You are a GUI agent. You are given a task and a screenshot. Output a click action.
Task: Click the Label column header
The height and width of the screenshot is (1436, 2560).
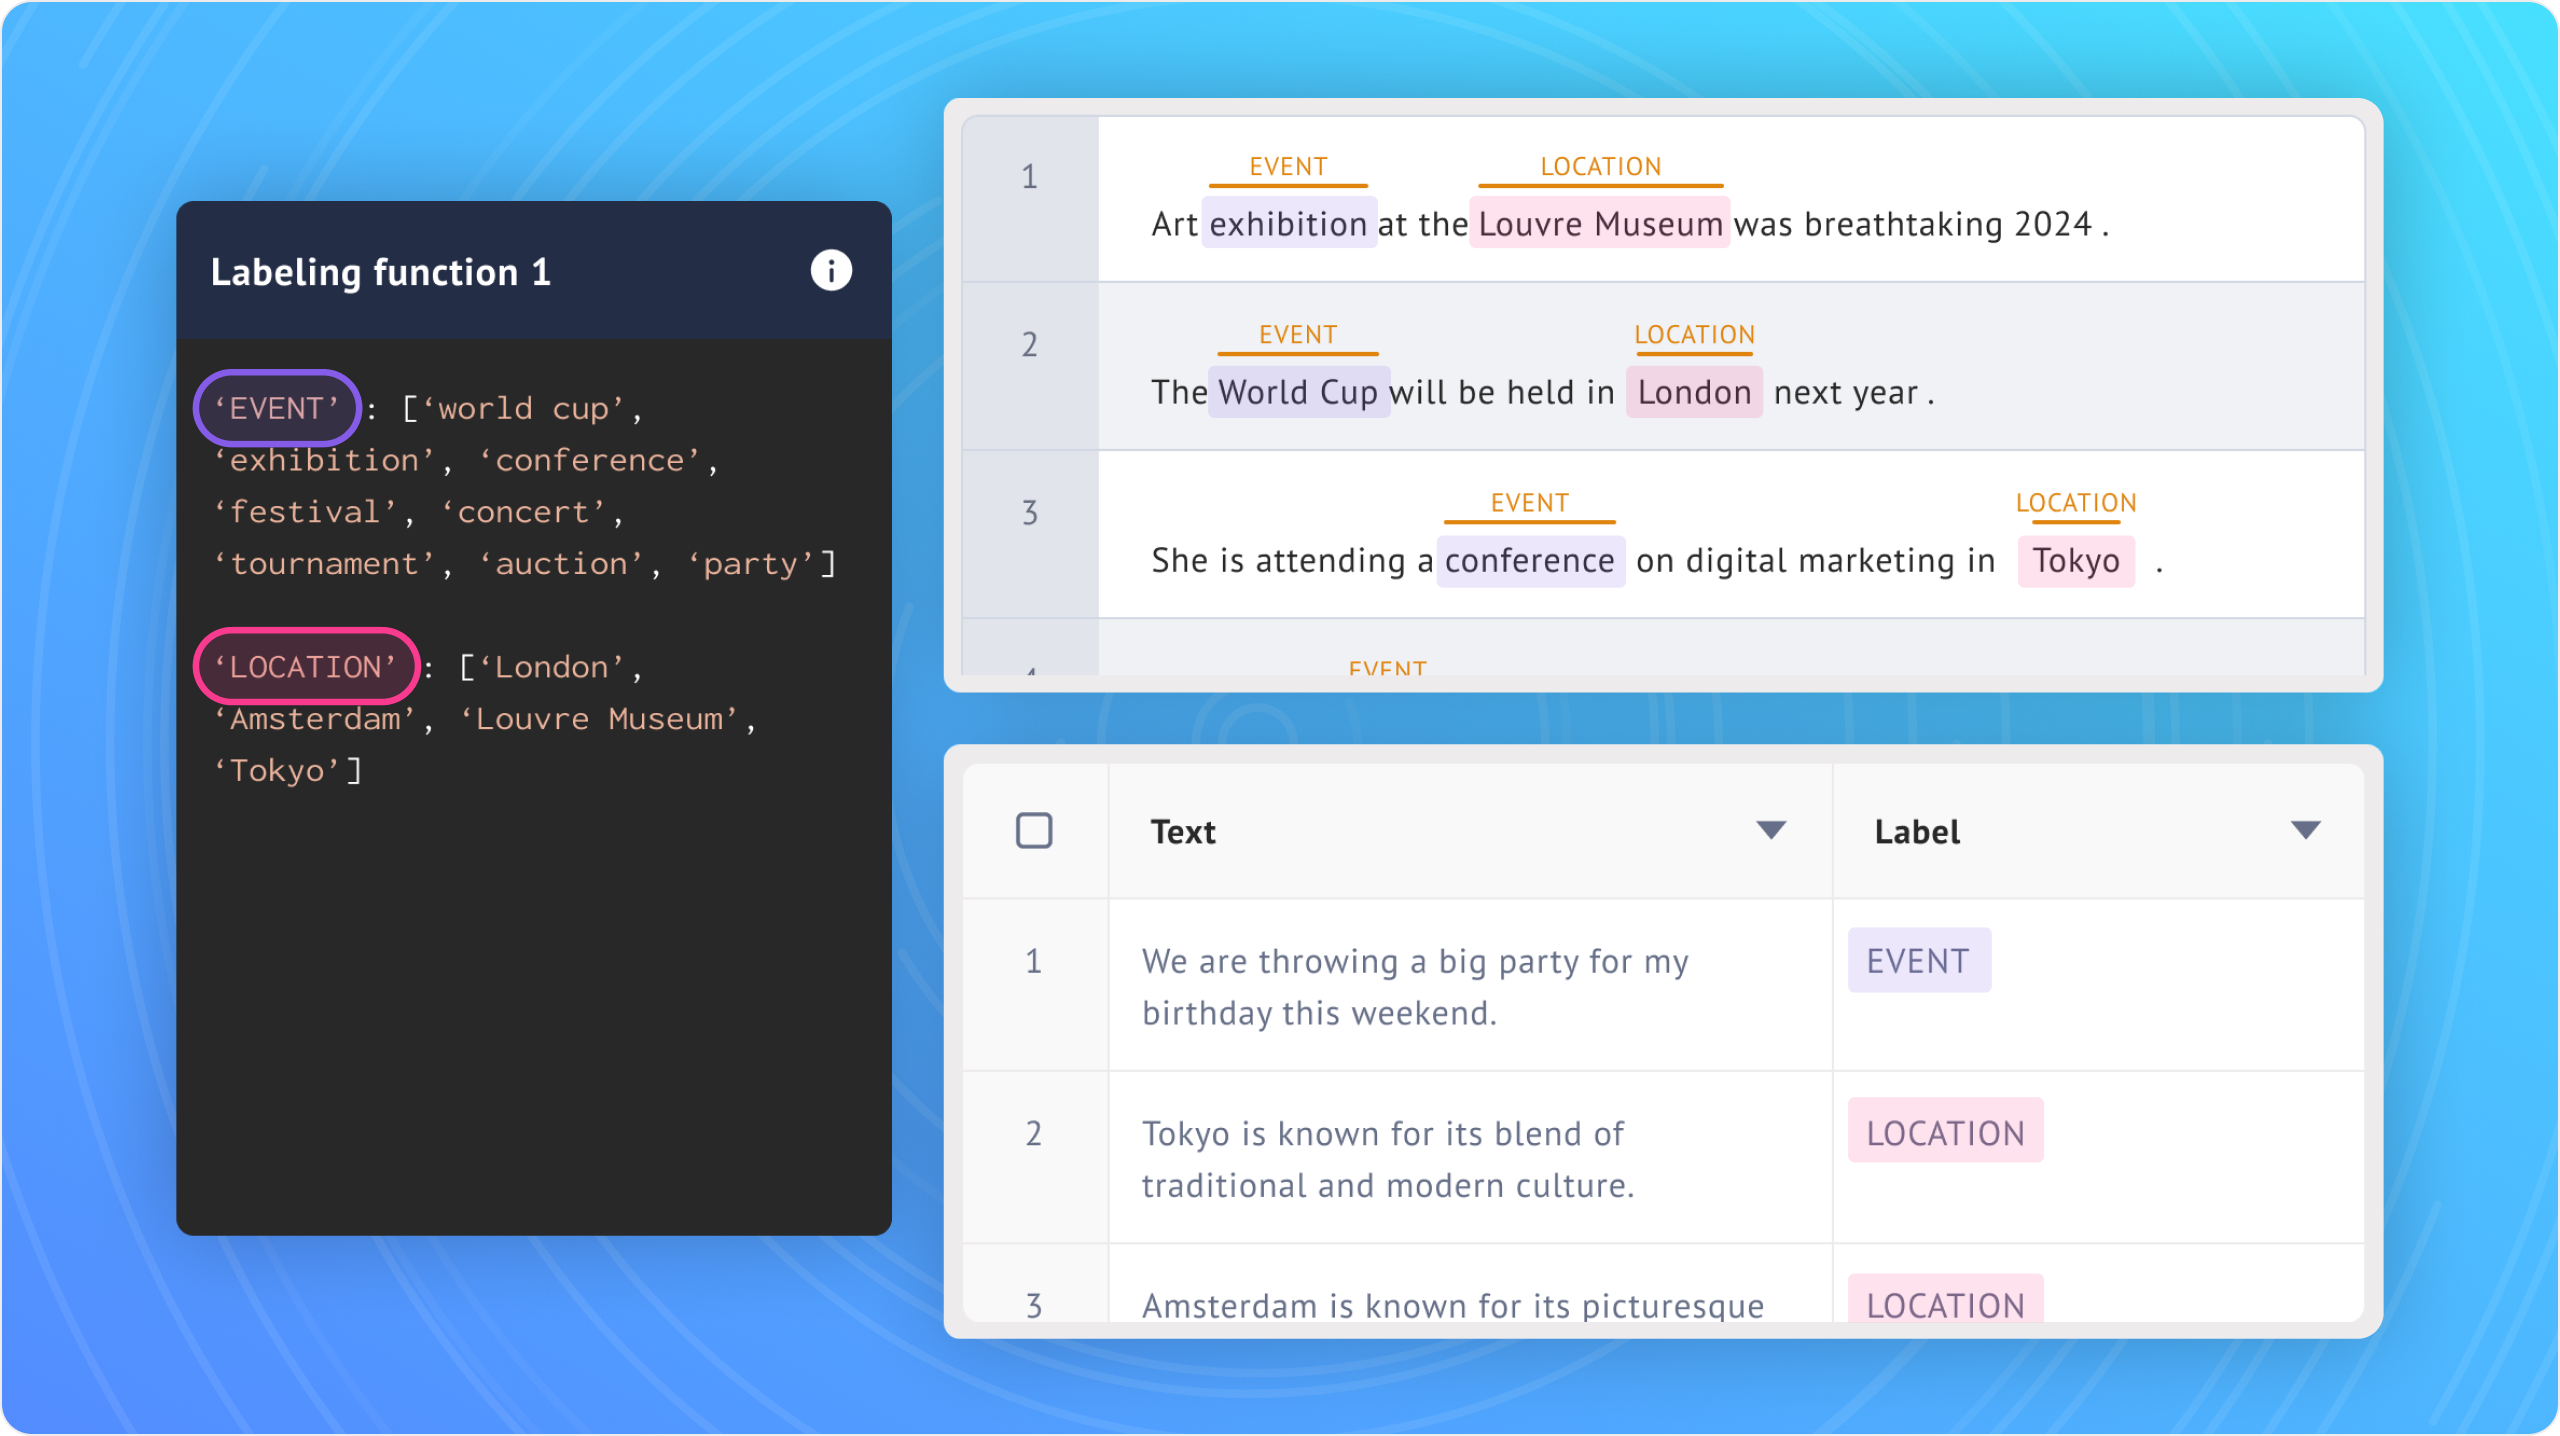tap(1916, 832)
